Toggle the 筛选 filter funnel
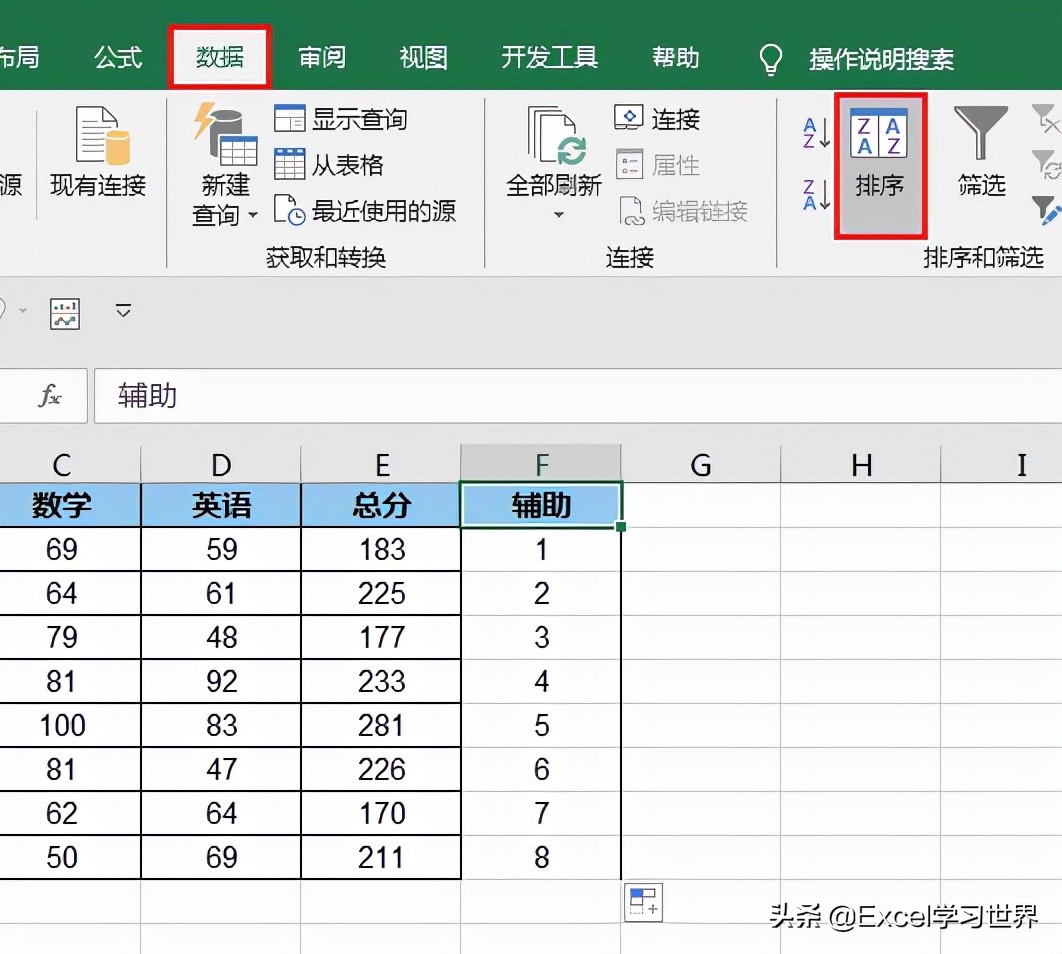This screenshot has width=1062, height=954. [981, 152]
